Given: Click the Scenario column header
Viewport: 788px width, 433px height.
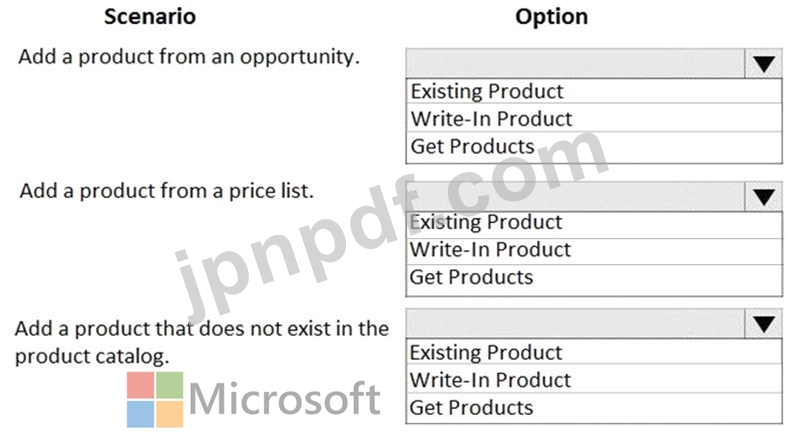Looking at the screenshot, I should (x=150, y=17).
